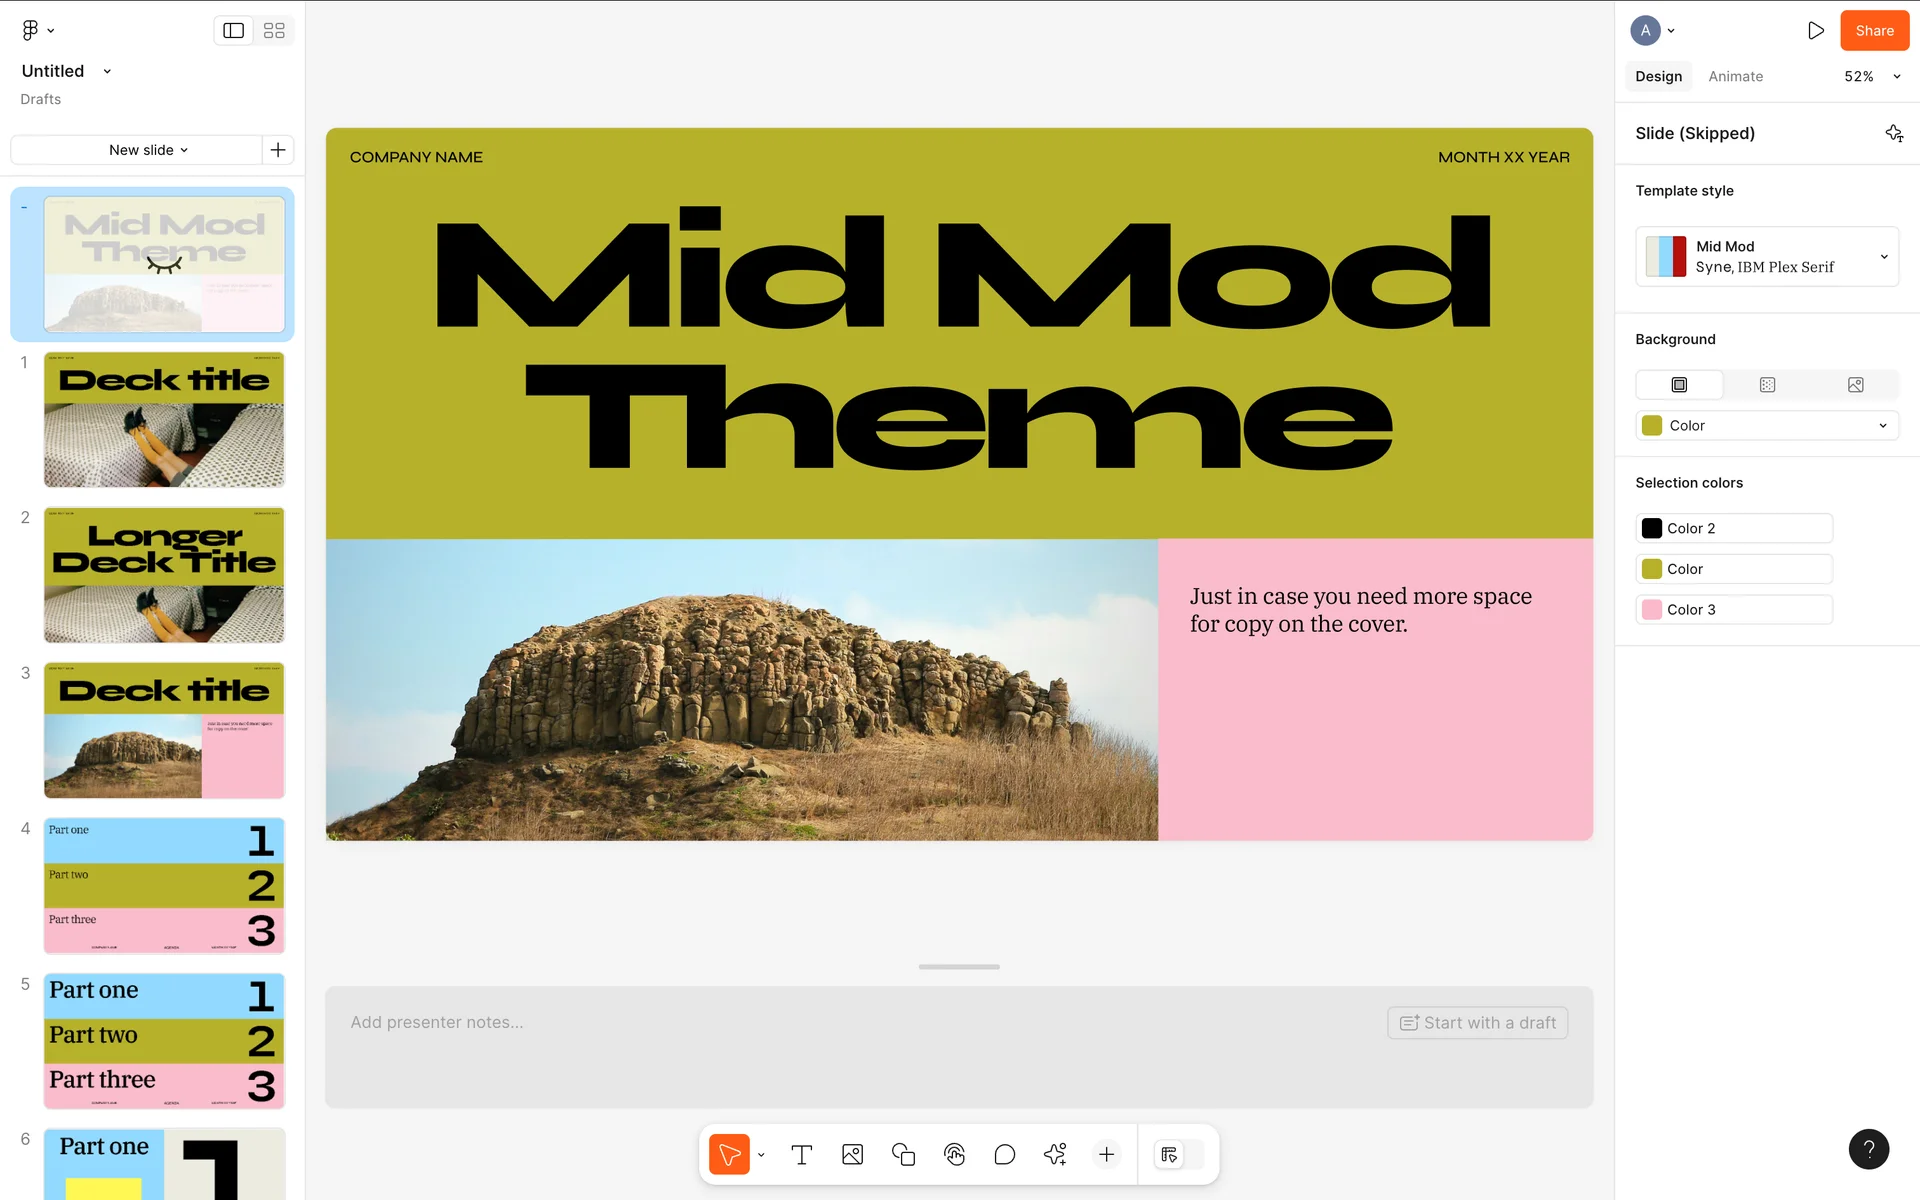The width and height of the screenshot is (1920, 1200).
Task: Switch to single slide sidebar view
Action: coord(234,31)
